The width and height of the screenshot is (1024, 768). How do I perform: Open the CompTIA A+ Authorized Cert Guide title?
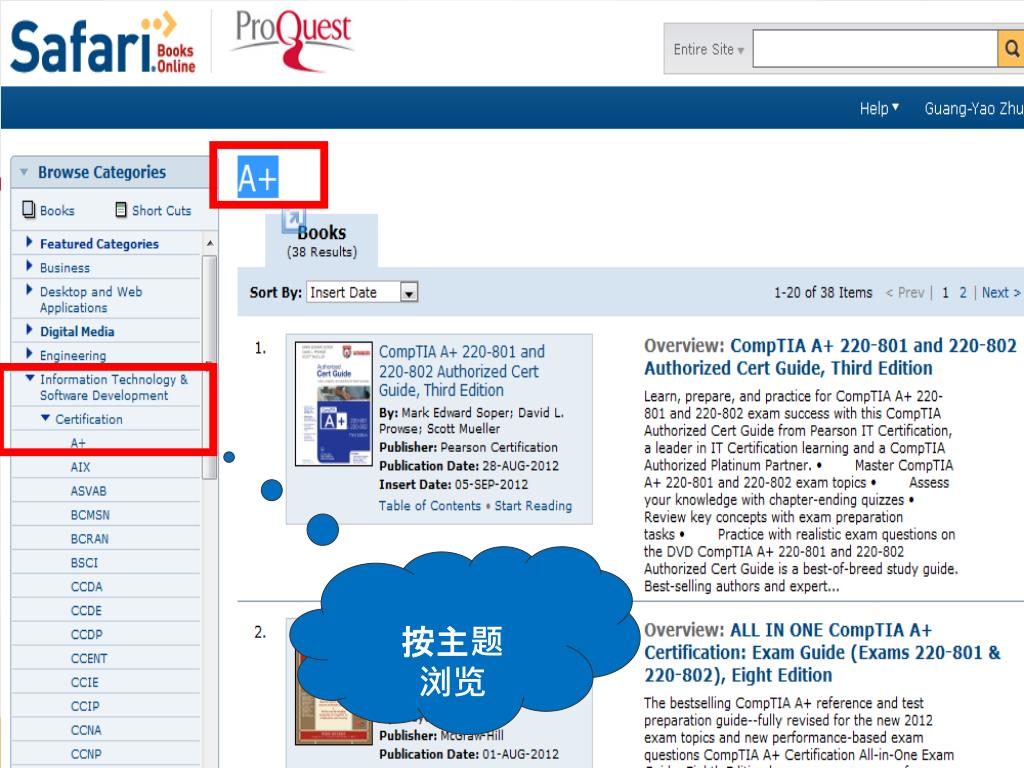point(461,371)
